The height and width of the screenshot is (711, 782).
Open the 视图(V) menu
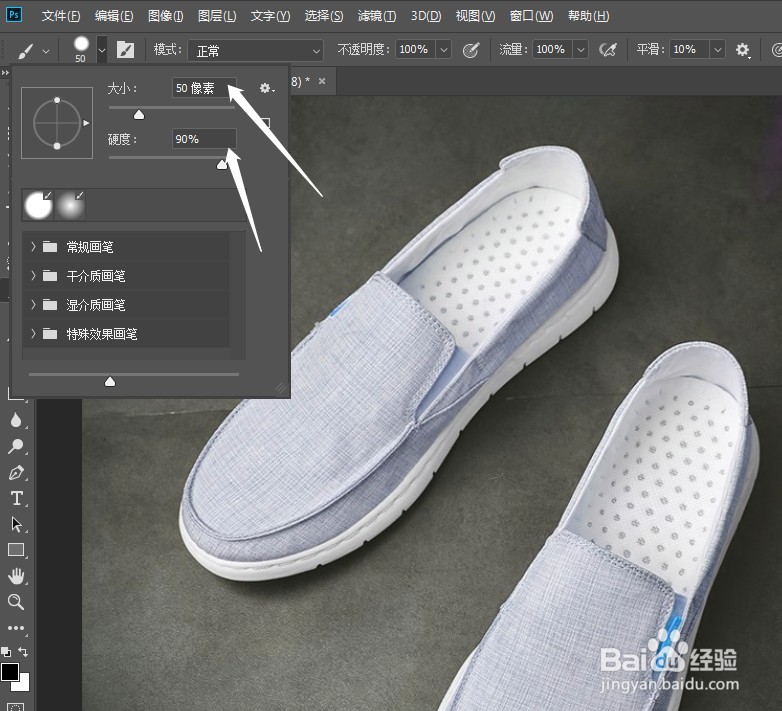[x=475, y=16]
